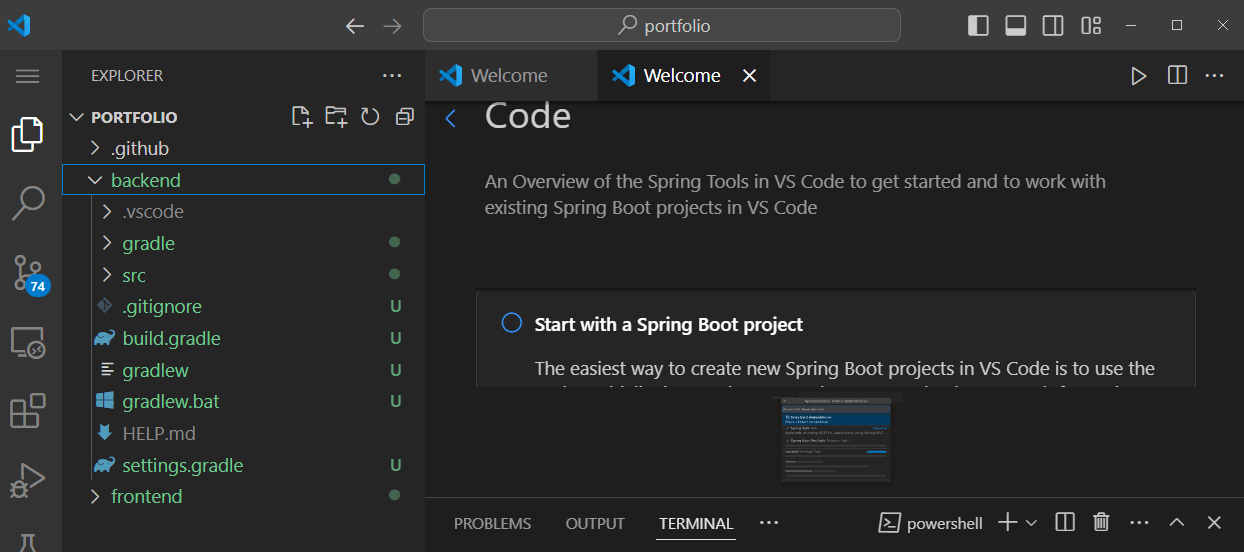Go back with the navigation arrow
Viewport: 1244px width, 552px height.
(x=355, y=26)
